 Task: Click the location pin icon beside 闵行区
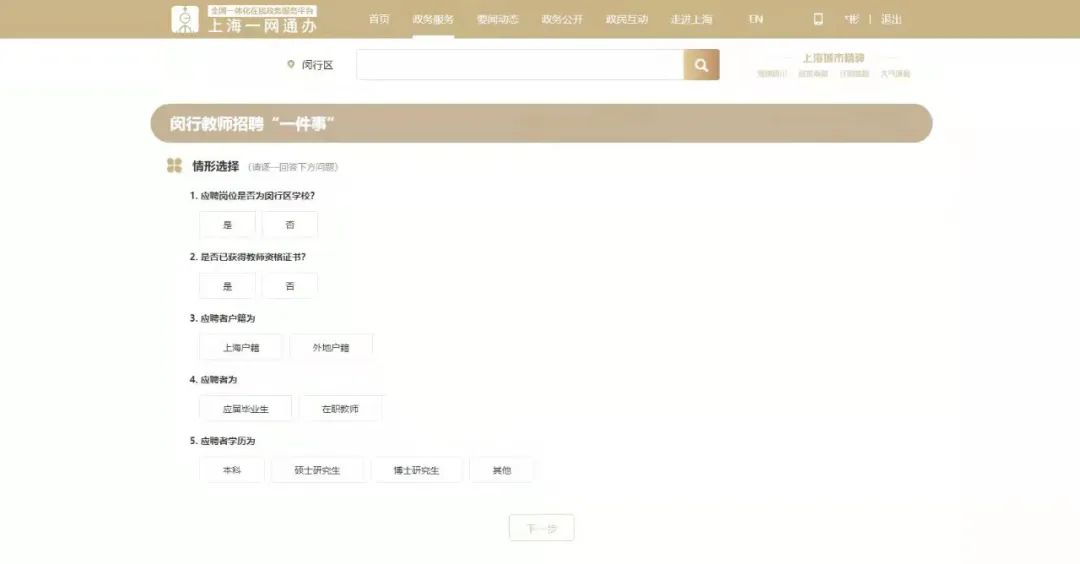pos(291,65)
